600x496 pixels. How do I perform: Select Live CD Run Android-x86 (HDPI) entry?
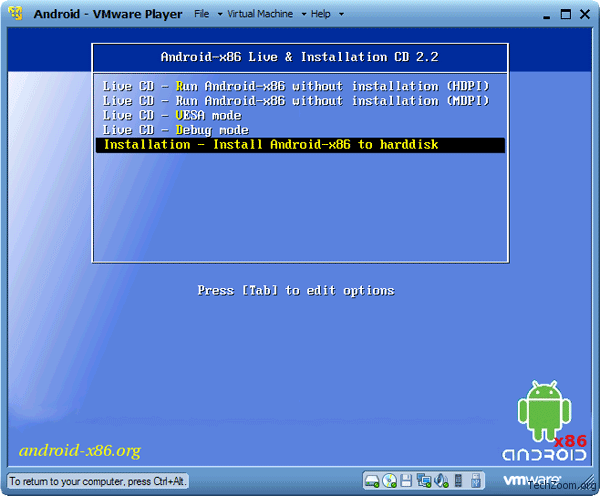(x=300, y=86)
